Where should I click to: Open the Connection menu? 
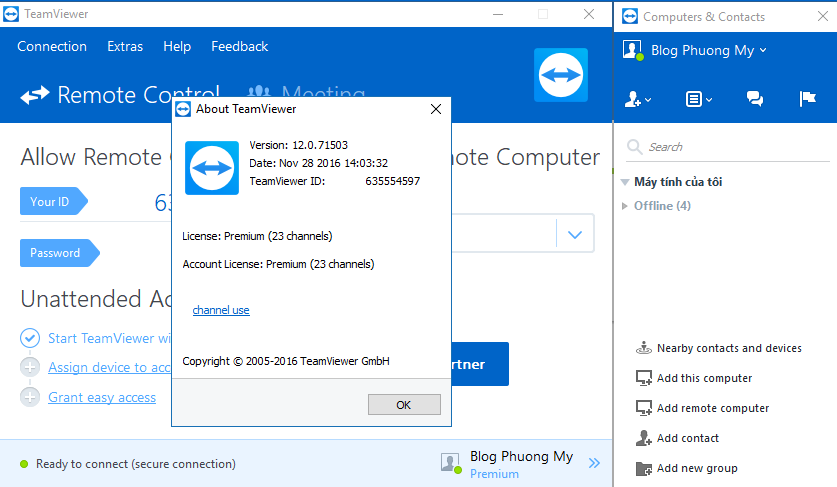click(x=52, y=46)
